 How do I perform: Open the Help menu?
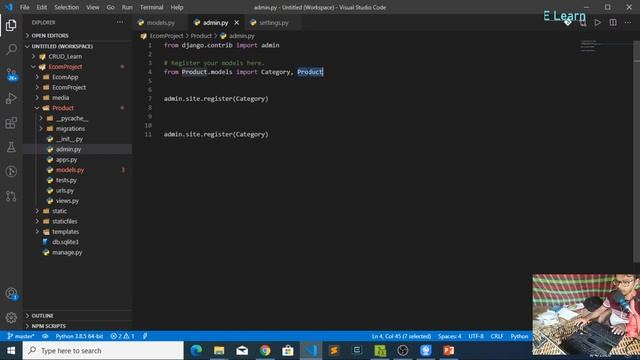point(177,7)
